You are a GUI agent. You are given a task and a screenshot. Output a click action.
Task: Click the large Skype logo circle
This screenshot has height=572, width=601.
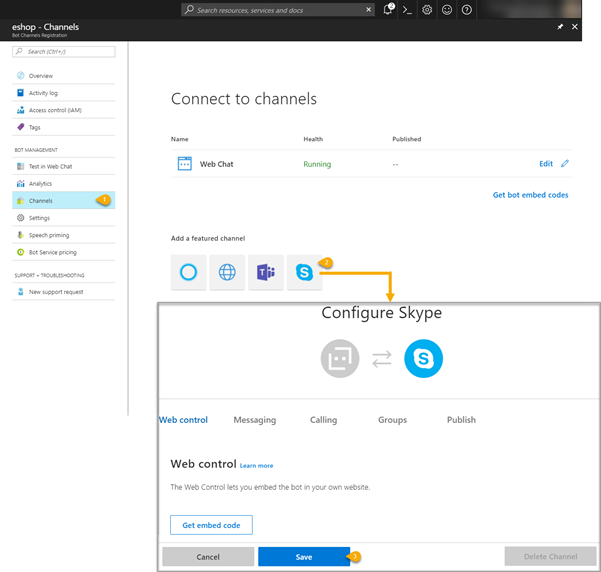[x=424, y=358]
